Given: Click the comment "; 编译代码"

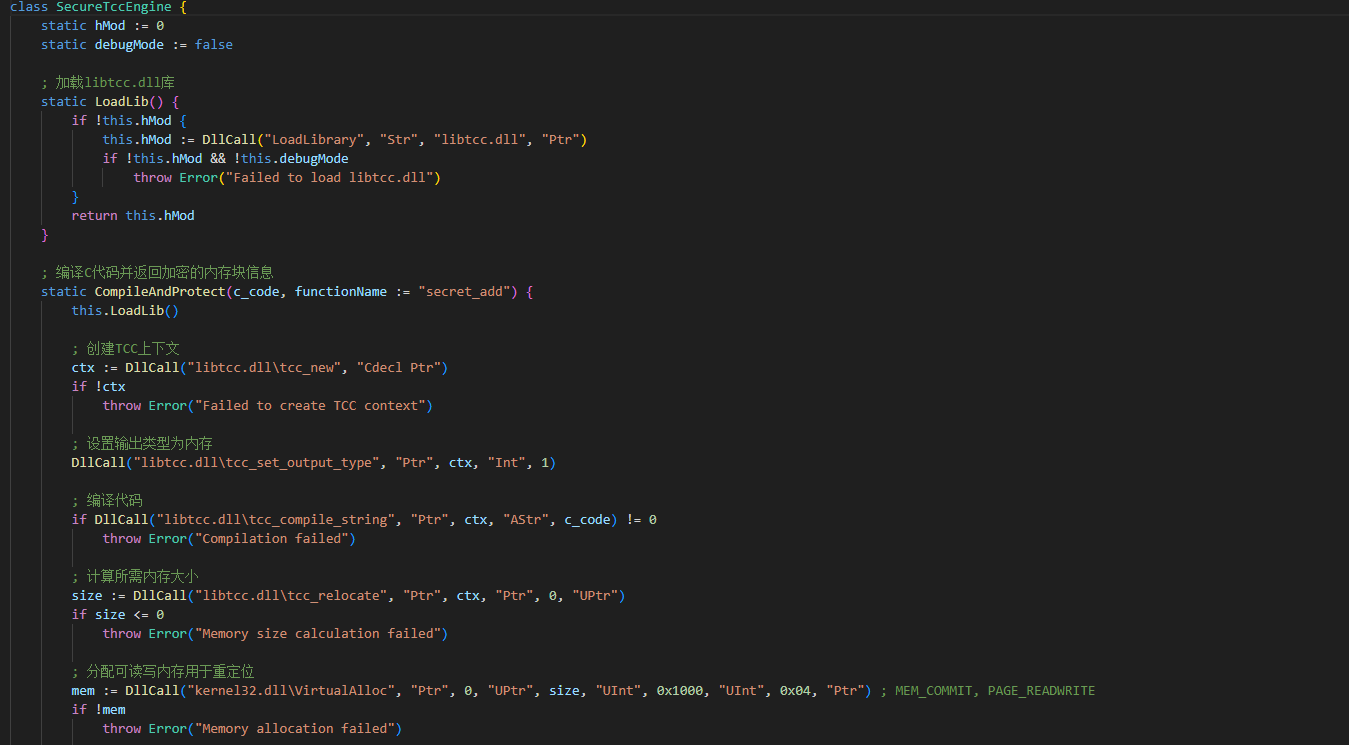Looking at the screenshot, I should pyautogui.click(x=107, y=501).
